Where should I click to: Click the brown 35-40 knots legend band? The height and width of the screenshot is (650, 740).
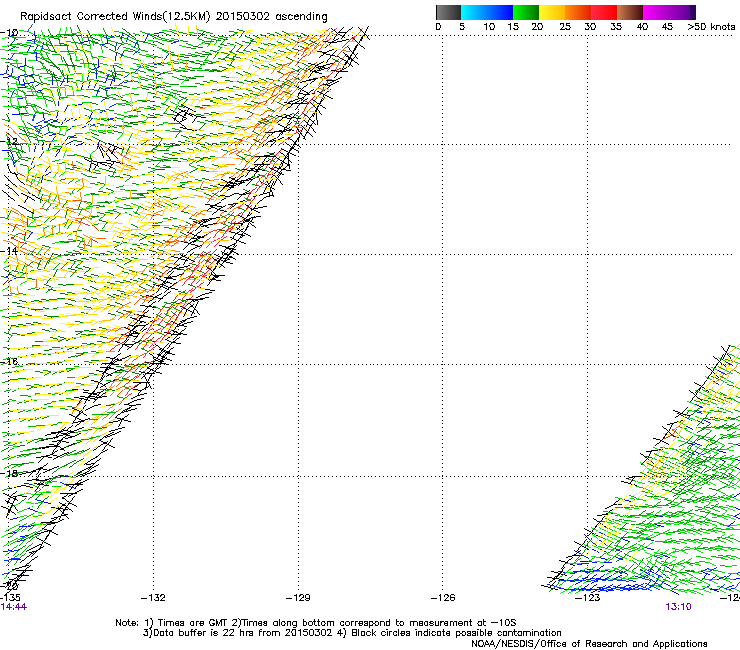pos(630,12)
